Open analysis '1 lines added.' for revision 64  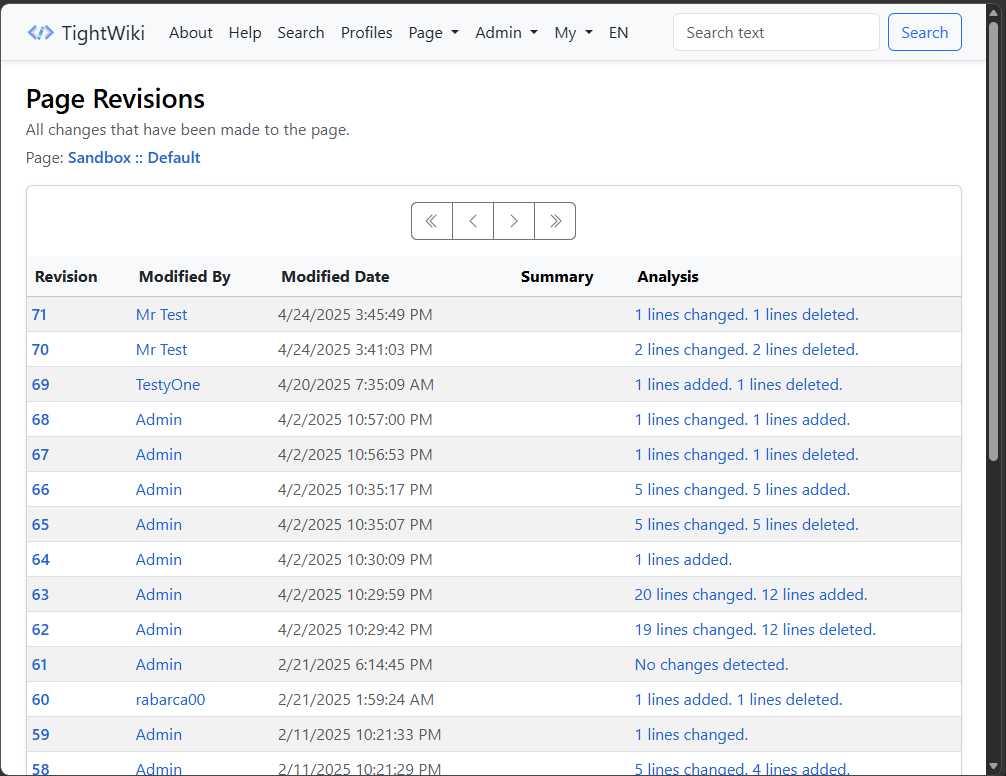(x=683, y=560)
